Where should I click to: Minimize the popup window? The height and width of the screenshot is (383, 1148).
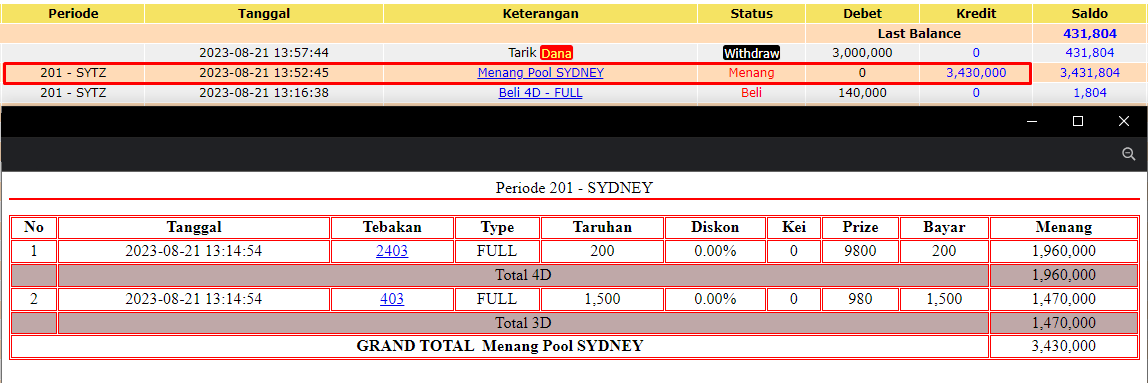click(x=1032, y=122)
